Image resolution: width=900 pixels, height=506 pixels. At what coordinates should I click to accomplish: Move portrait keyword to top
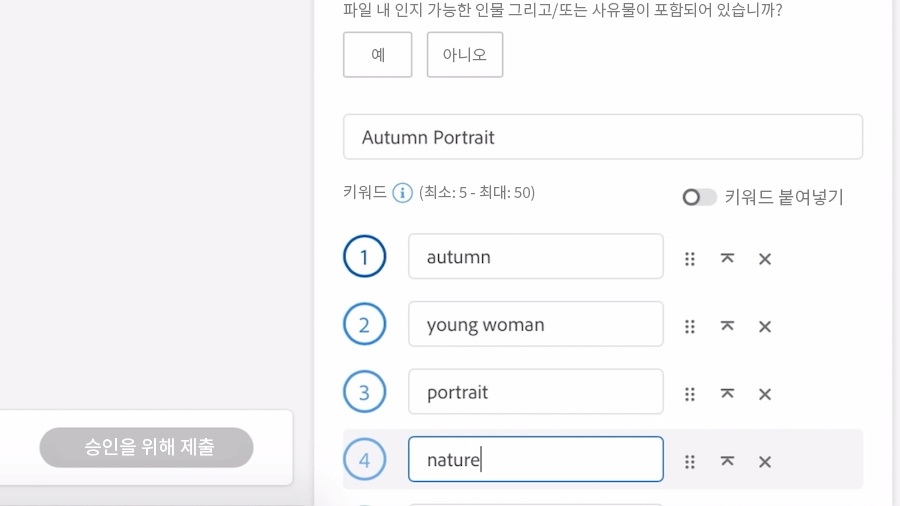(x=727, y=394)
